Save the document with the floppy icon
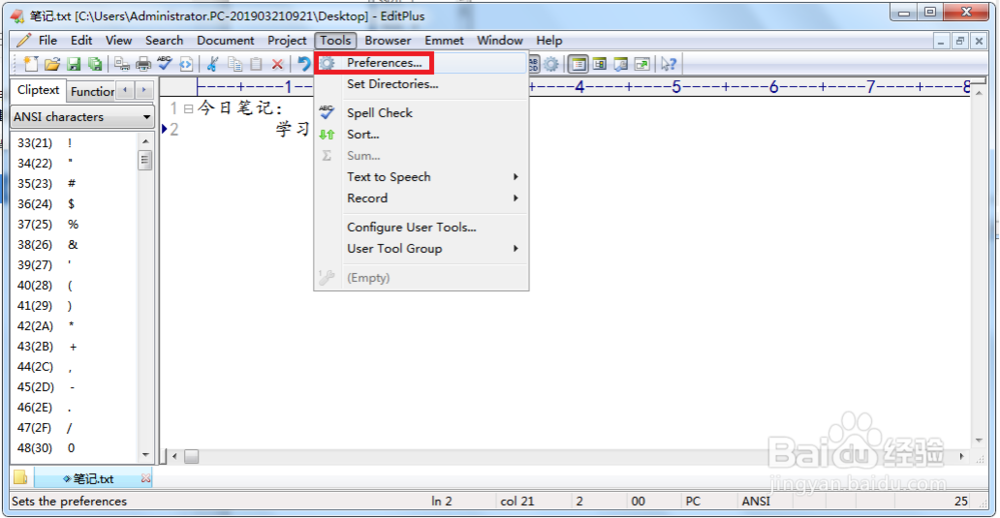The height and width of the screenshot is (518, 1000). 73,64
